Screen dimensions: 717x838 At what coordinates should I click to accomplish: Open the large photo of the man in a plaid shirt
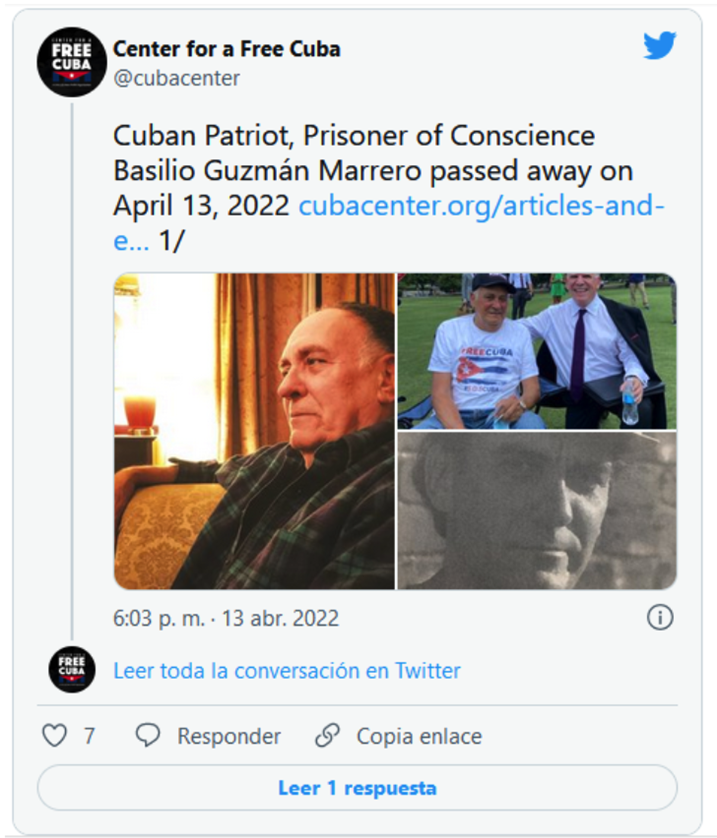click(x=254, y=431)
